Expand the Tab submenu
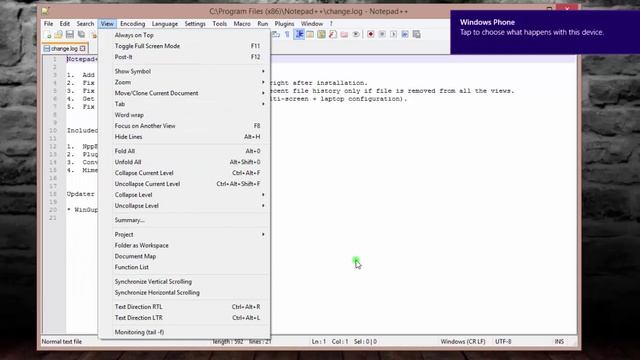This screenshot has height=360, width=640. click(184, 104)
